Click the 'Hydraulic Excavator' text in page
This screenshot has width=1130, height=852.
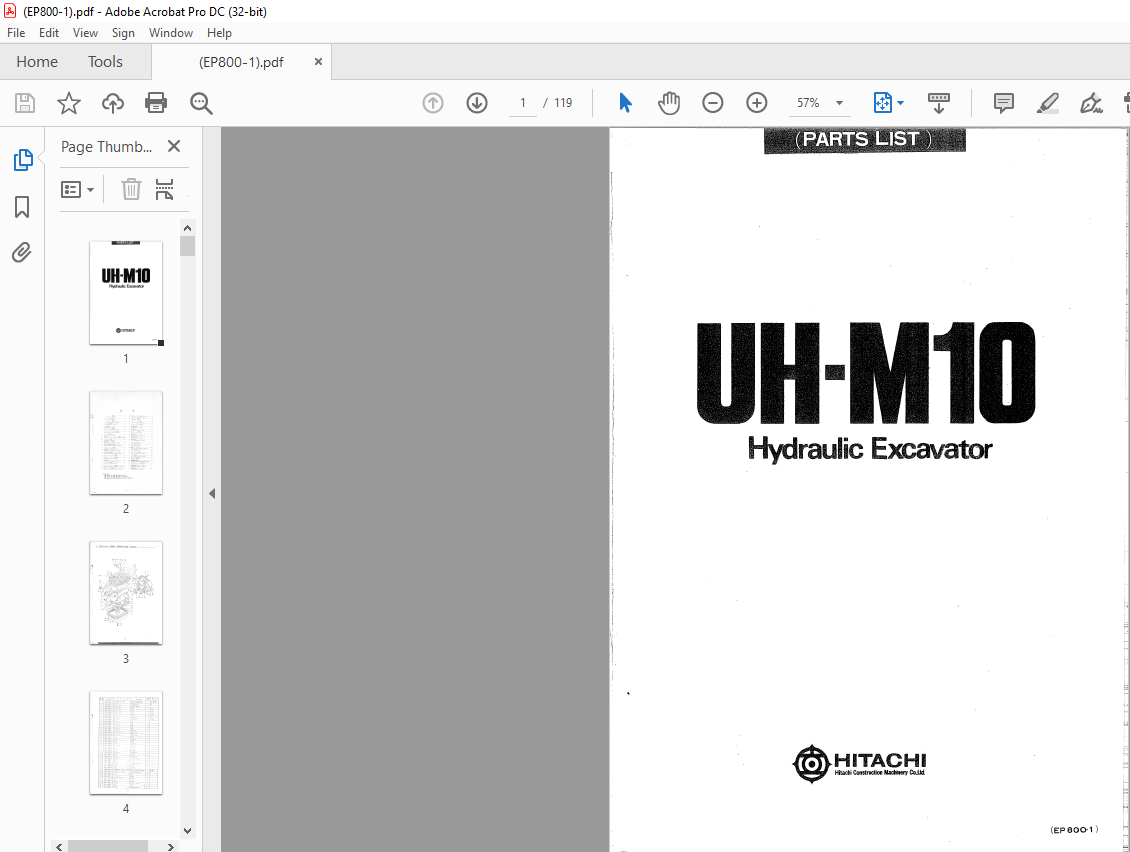870,449
